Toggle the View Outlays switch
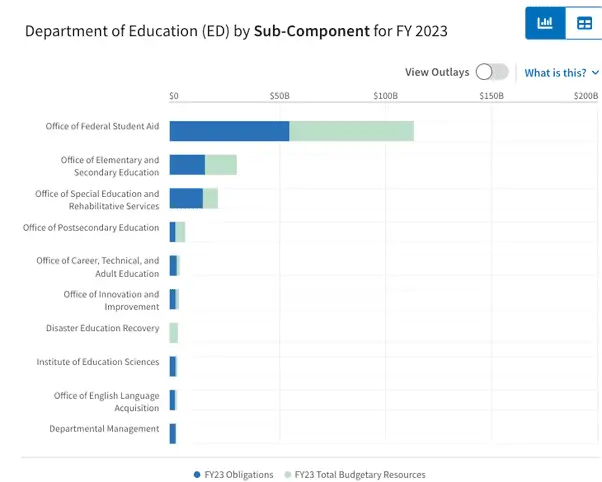This screenshot has height=482, width=602. pos(491,72)
